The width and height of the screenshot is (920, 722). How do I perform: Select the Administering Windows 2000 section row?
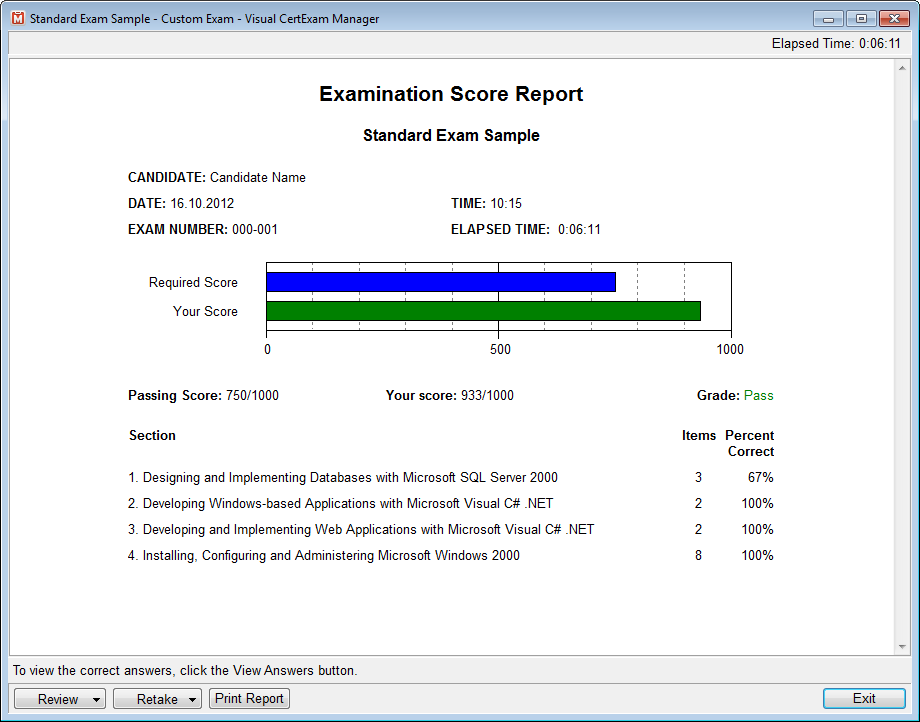tap(451, 555)
